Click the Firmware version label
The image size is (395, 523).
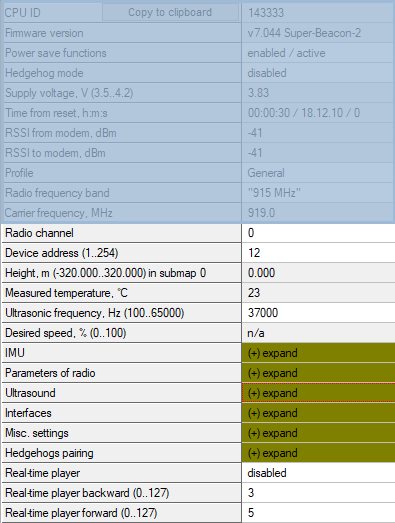(x=44, y=33)
